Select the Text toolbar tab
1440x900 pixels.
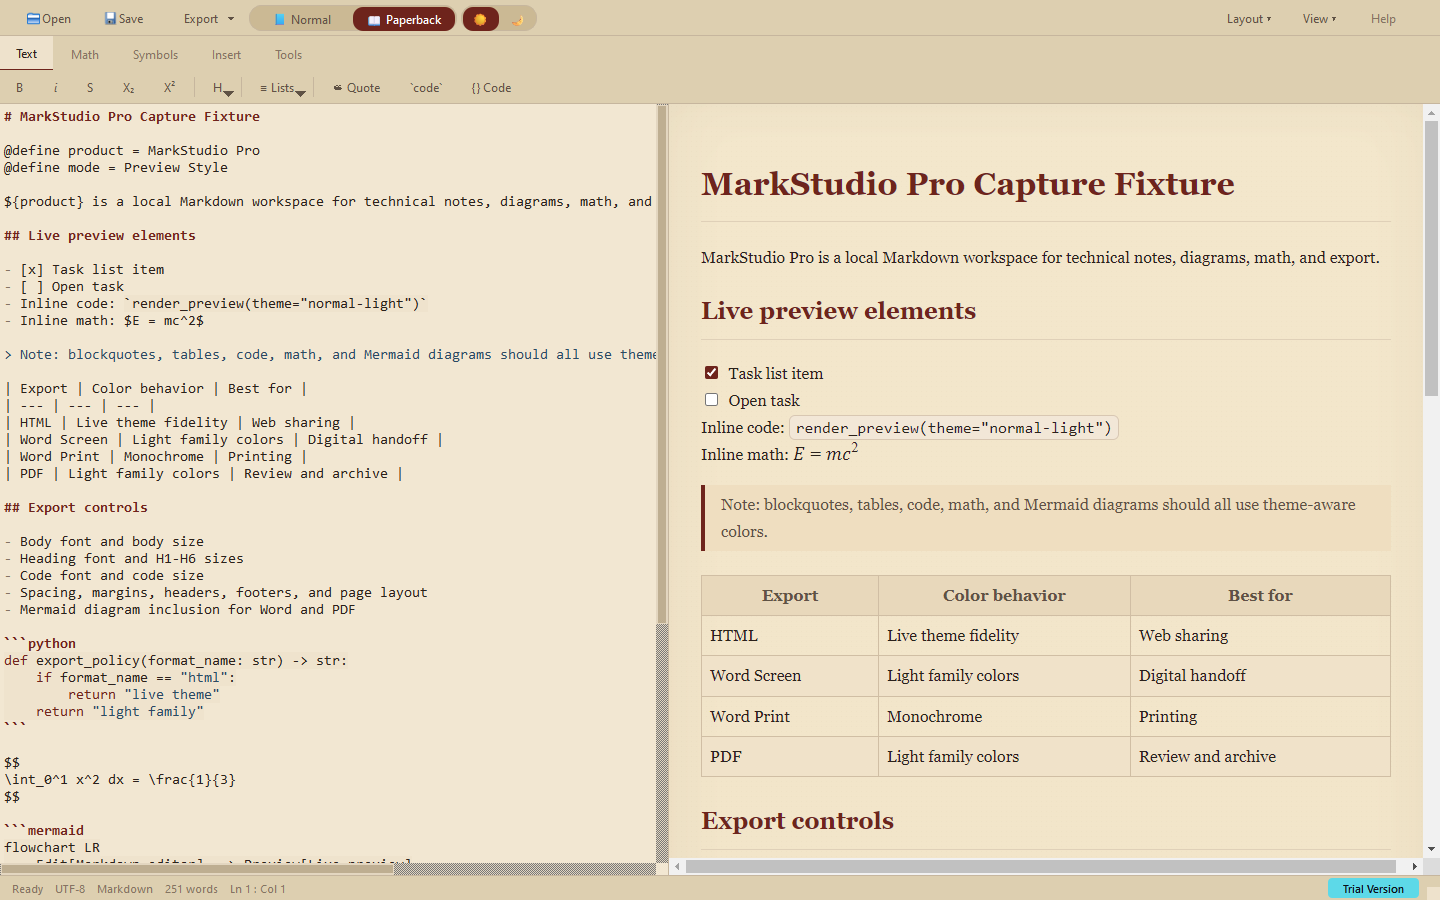tap(26, 54)
